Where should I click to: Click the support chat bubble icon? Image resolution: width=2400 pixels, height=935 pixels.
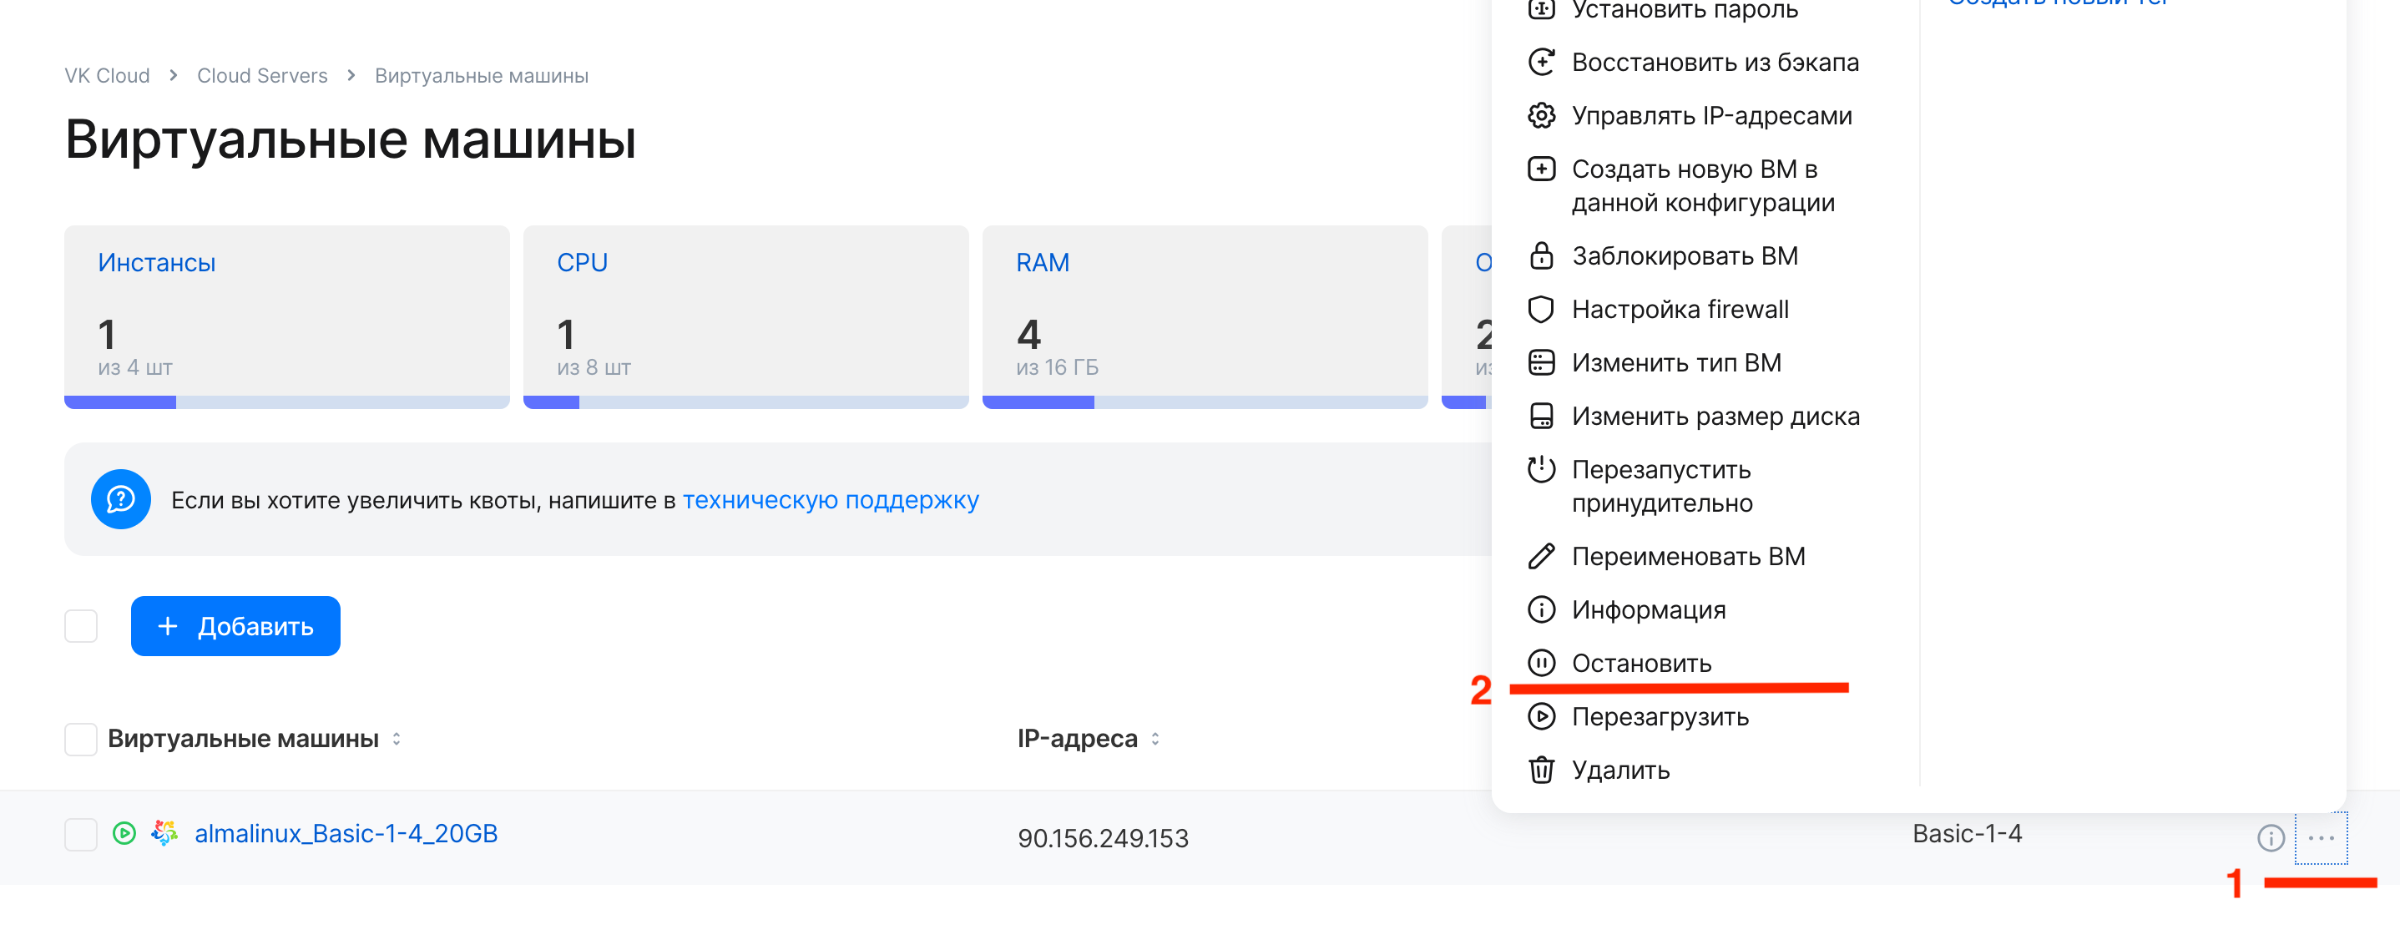click(121, 499)
